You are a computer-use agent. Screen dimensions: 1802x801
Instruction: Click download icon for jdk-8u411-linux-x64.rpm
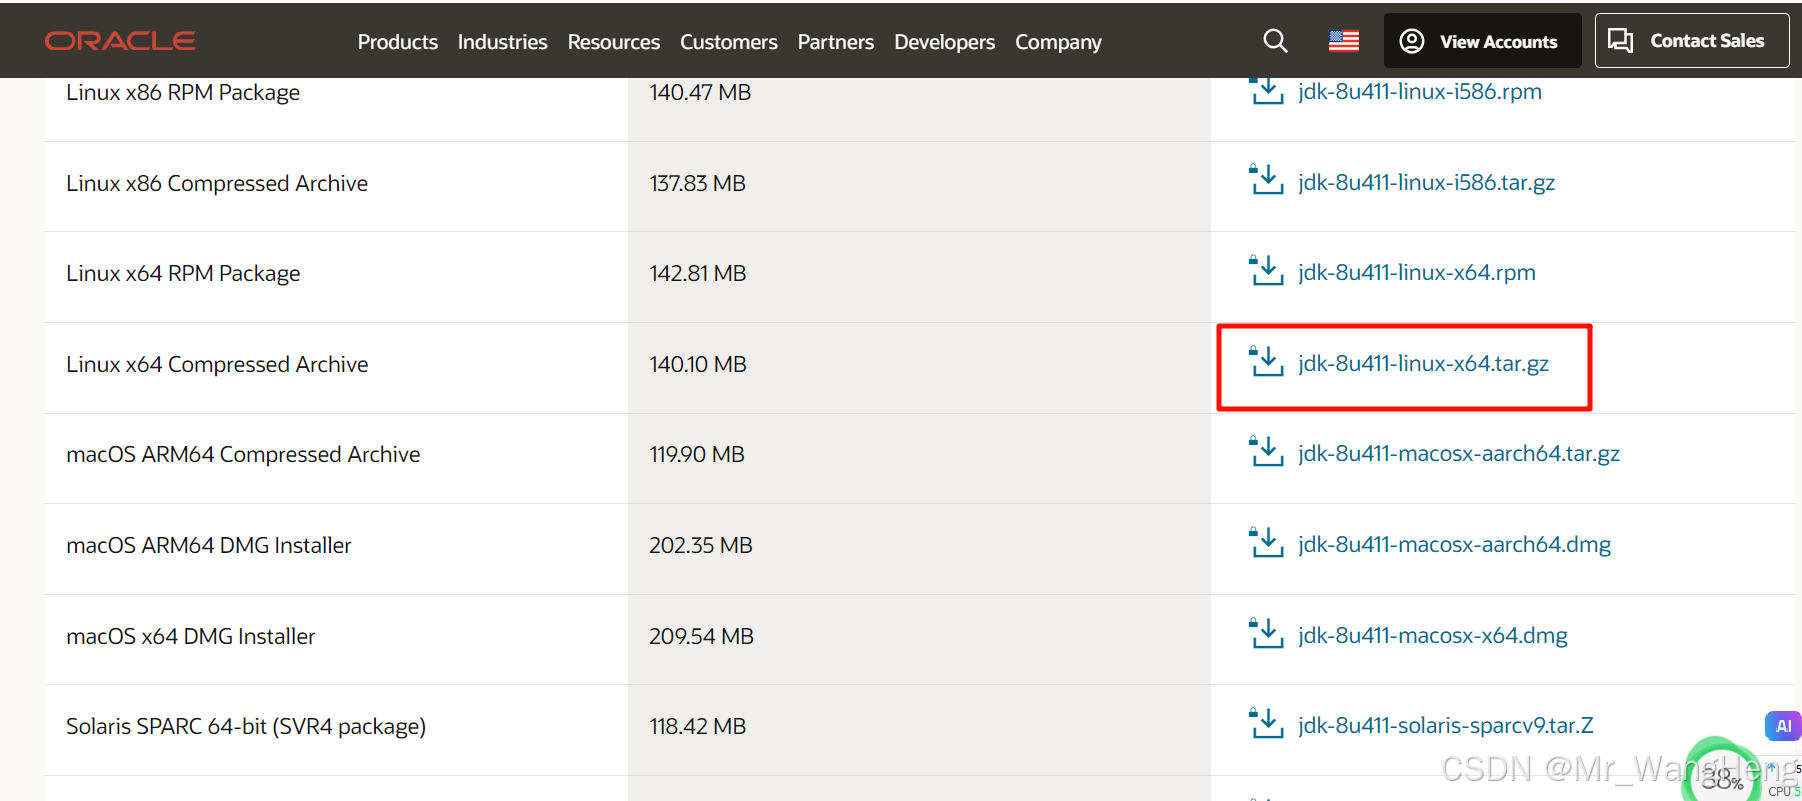click(x=1266, y=270)
